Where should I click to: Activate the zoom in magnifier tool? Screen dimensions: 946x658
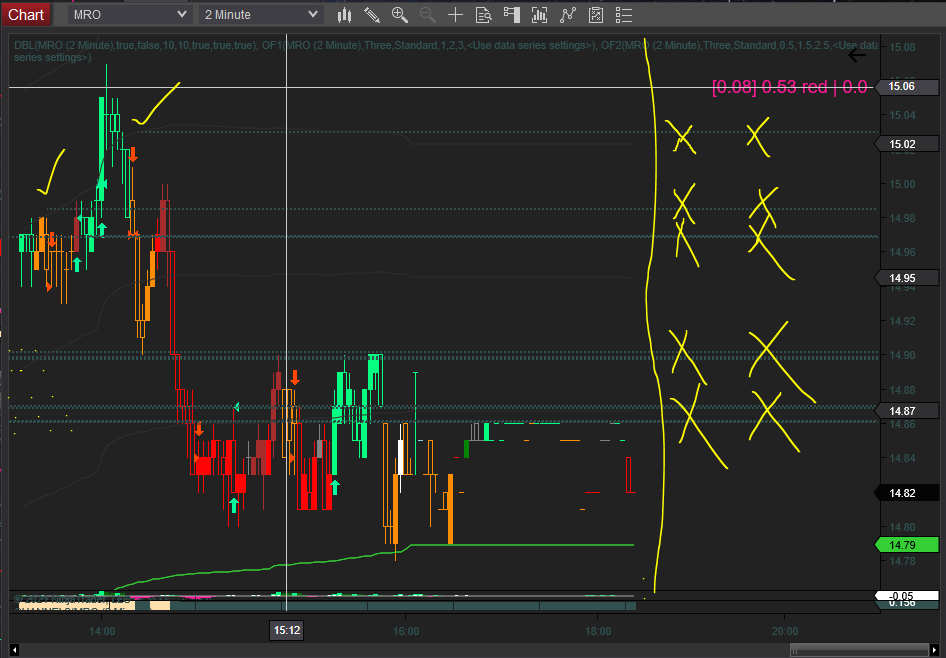tap(399, 15)
